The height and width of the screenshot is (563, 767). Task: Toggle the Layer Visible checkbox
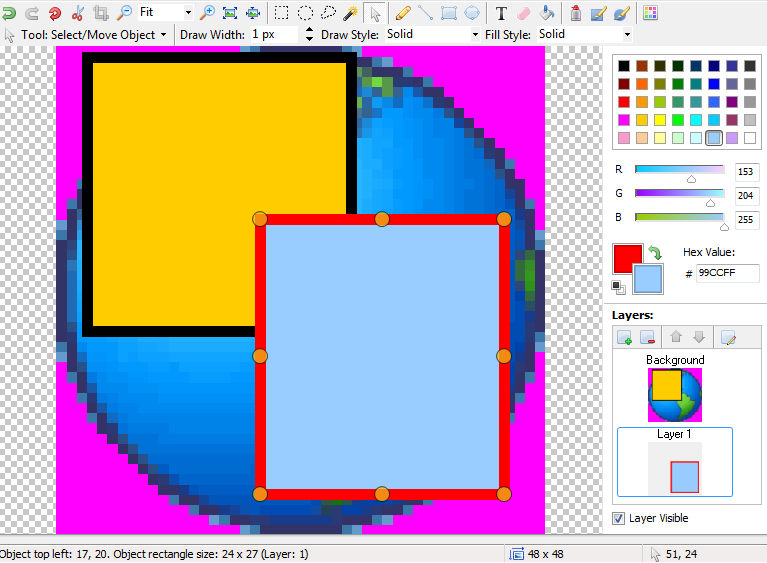point(619,518)
